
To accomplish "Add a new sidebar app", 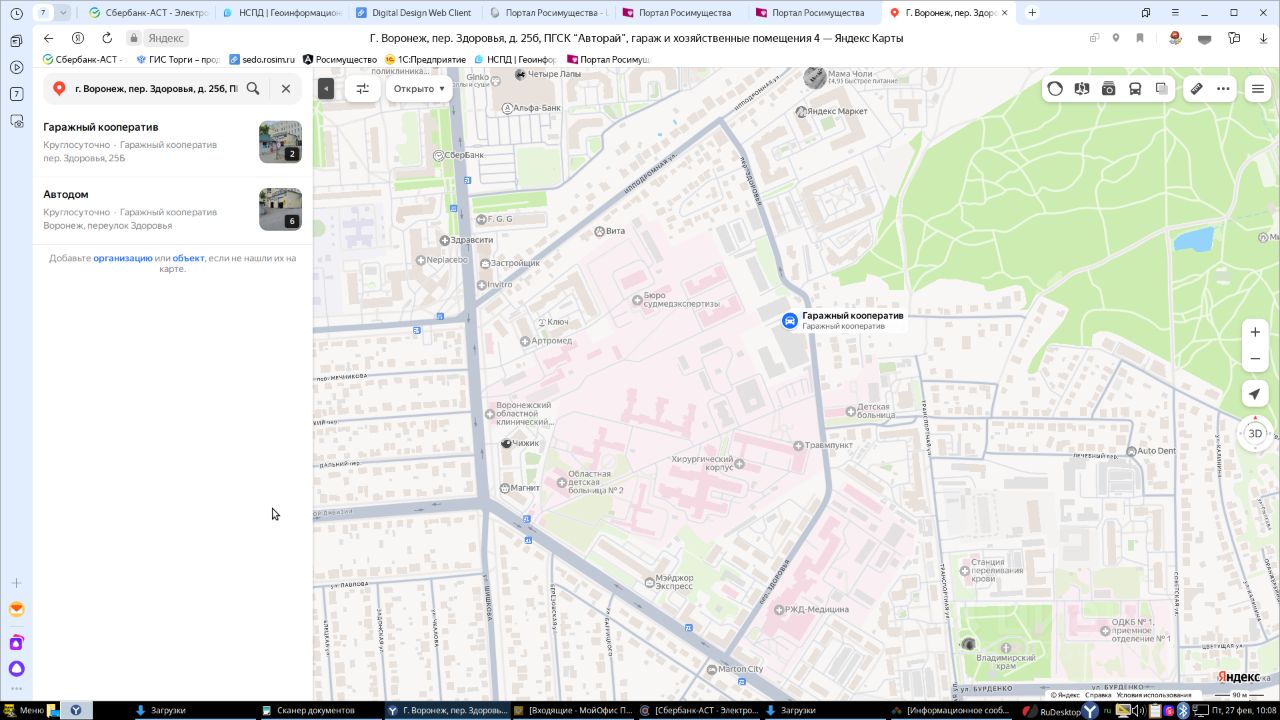I will click(16, 583).
